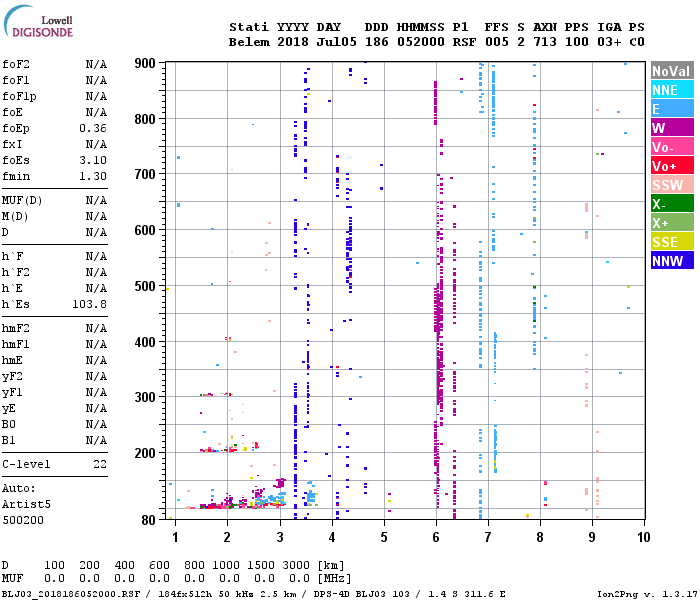Screen dimensions: 700x600
Task: Click the 900 km height axis label
Action: click(145, 63)
